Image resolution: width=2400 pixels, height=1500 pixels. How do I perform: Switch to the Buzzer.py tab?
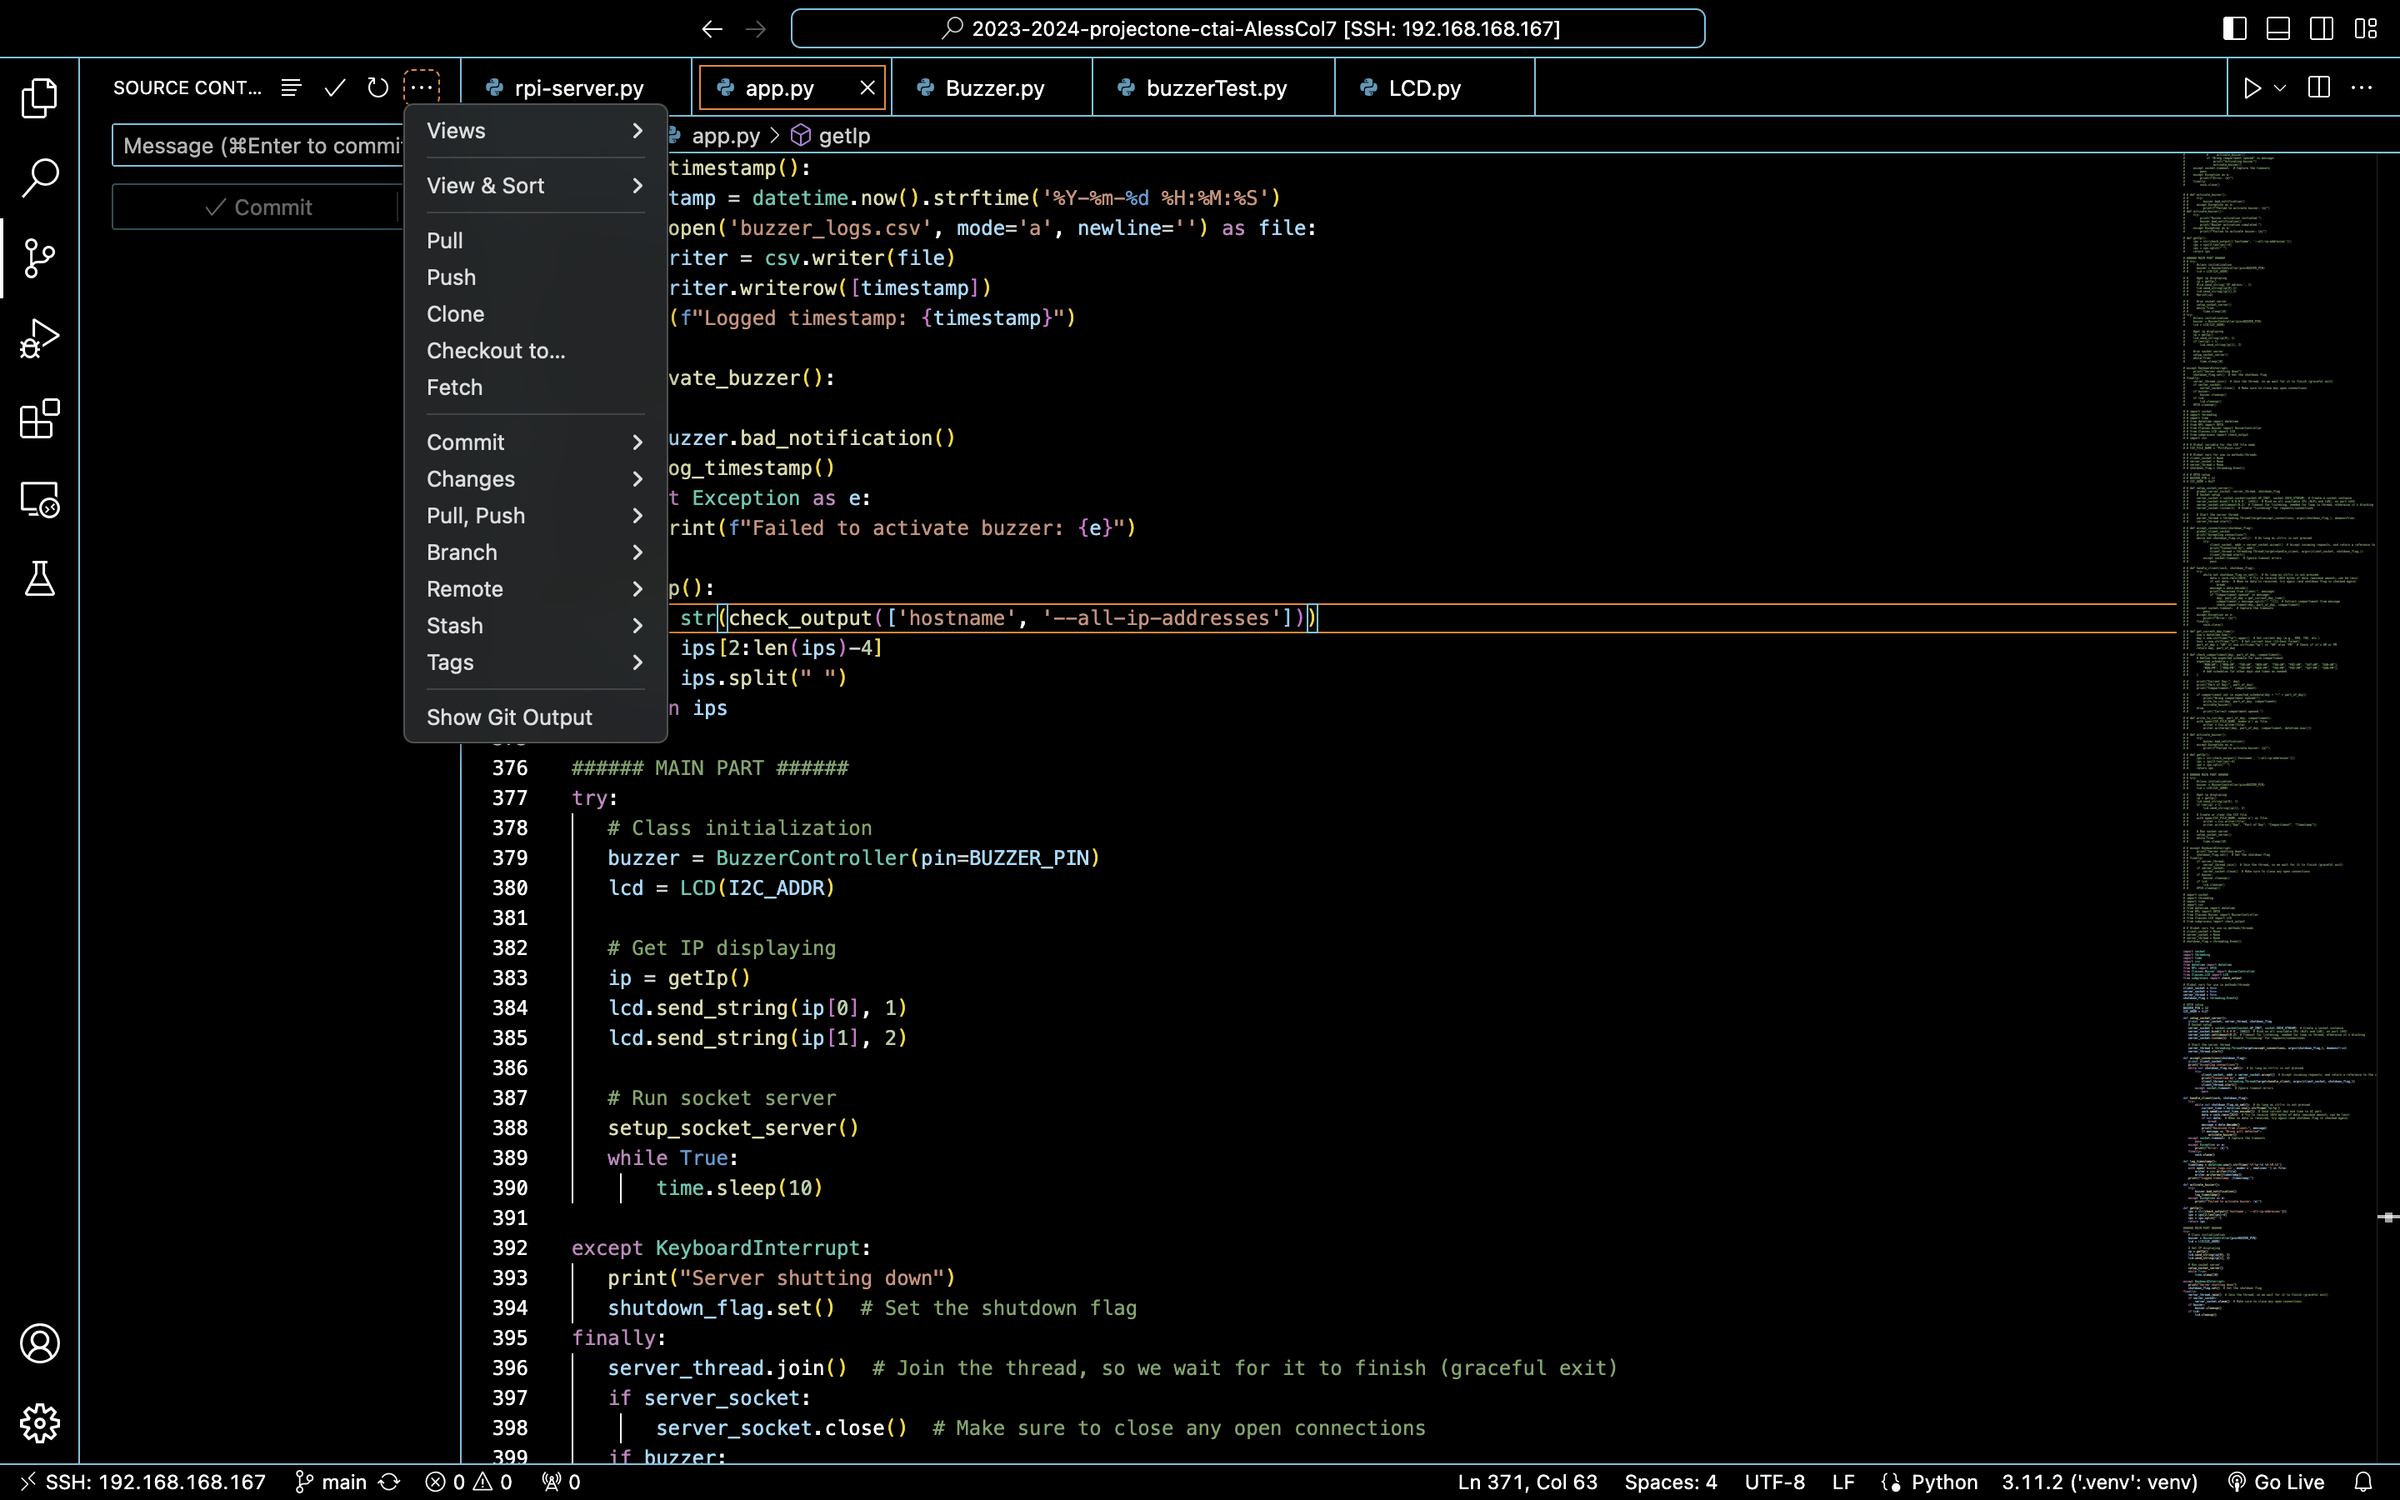point(994,88)
